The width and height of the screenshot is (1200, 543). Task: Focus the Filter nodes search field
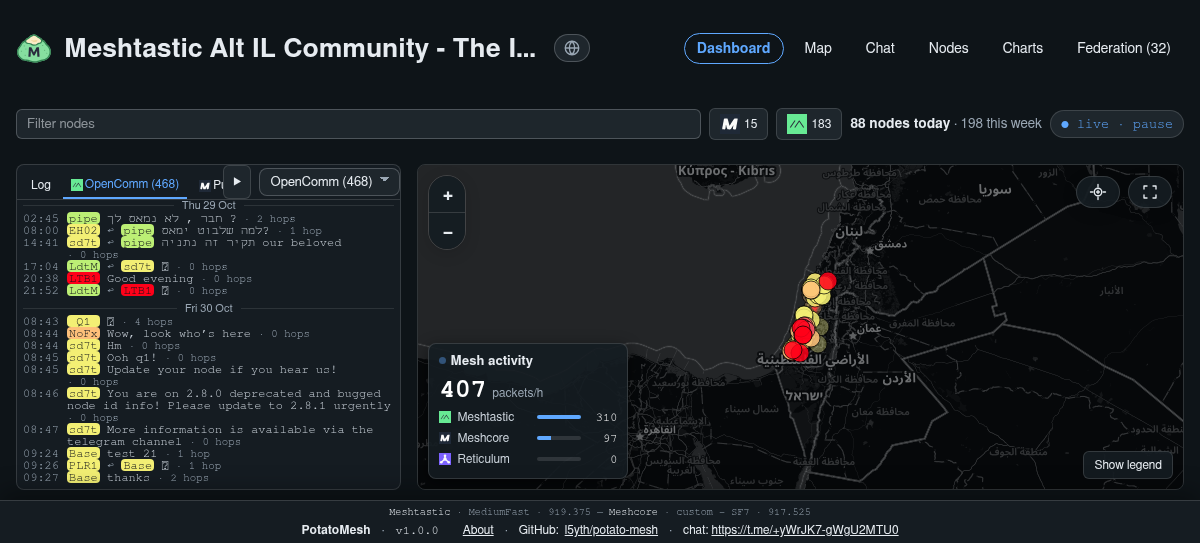click(358, 124)
